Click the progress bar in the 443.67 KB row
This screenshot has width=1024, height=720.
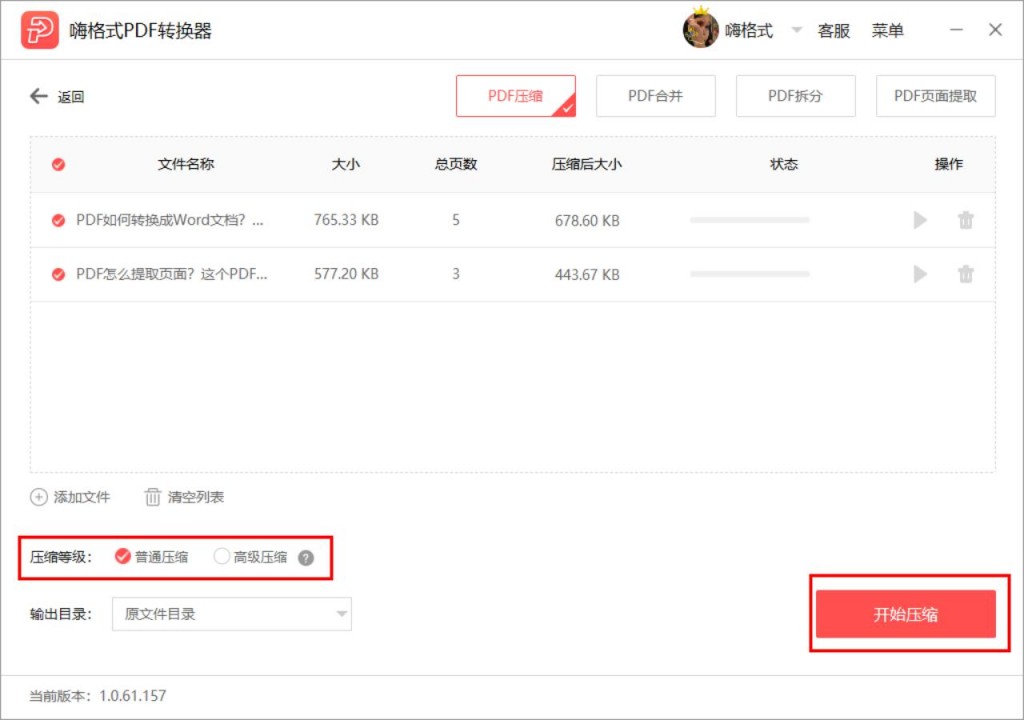pos(750,274)
